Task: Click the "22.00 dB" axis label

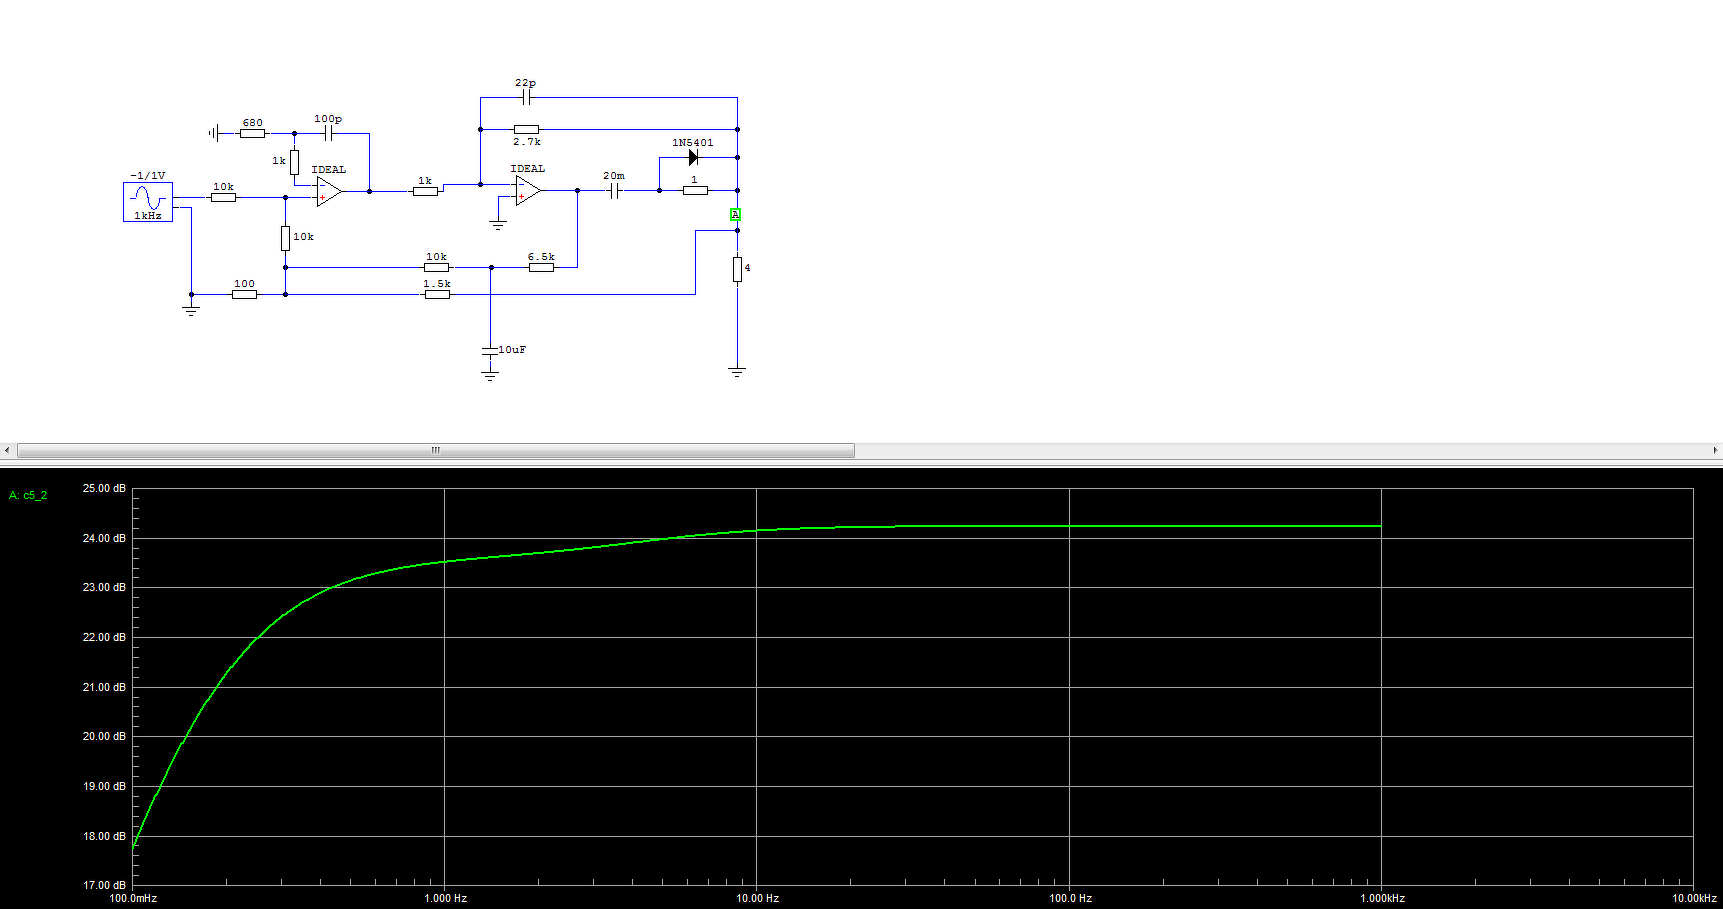Action: (x=104, y=637)
